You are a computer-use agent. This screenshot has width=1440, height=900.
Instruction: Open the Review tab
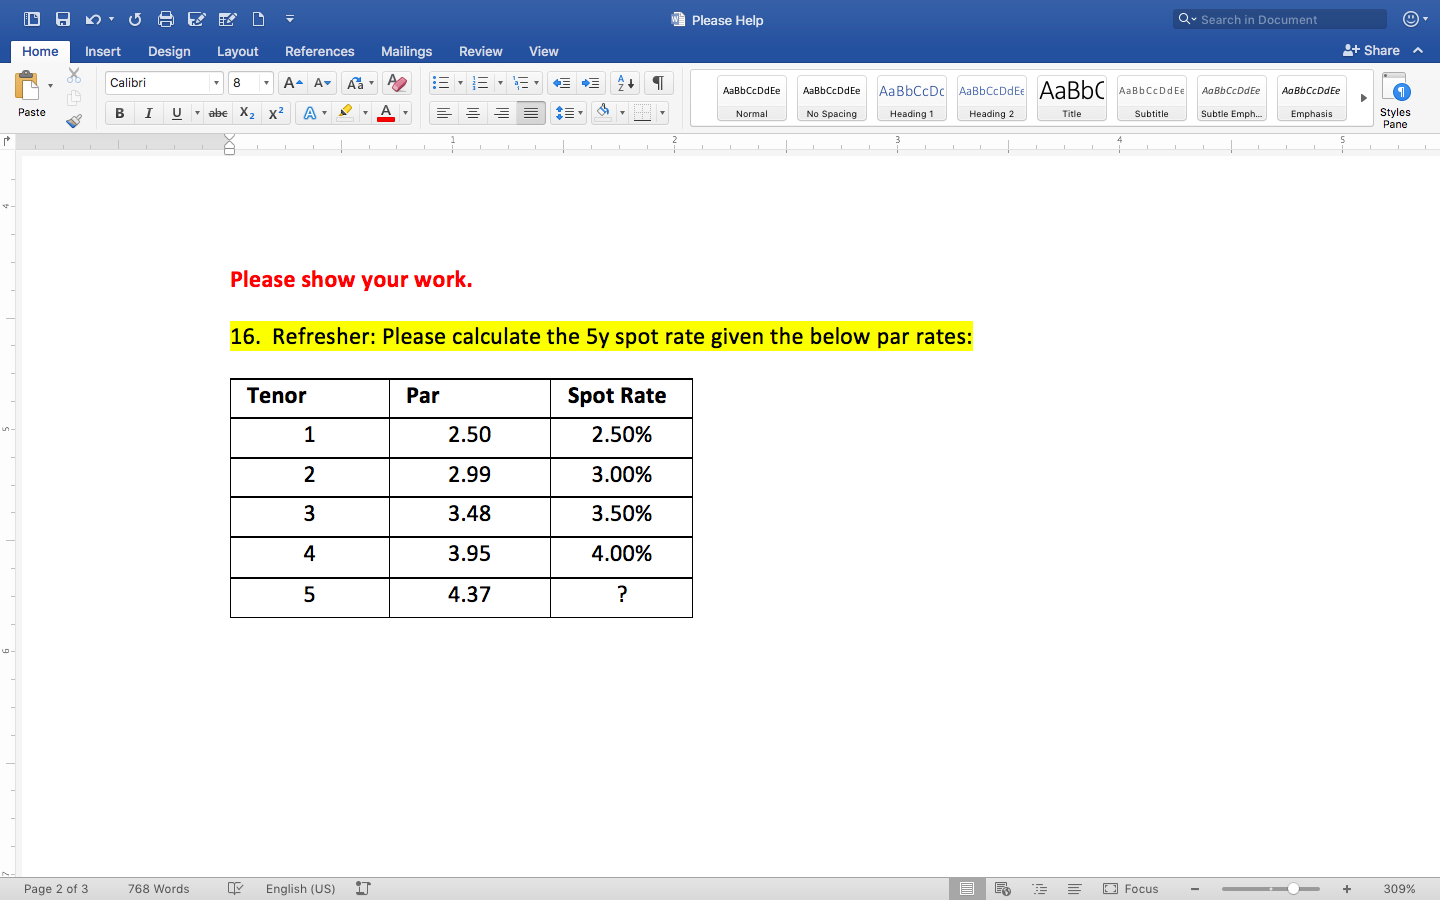481,51
